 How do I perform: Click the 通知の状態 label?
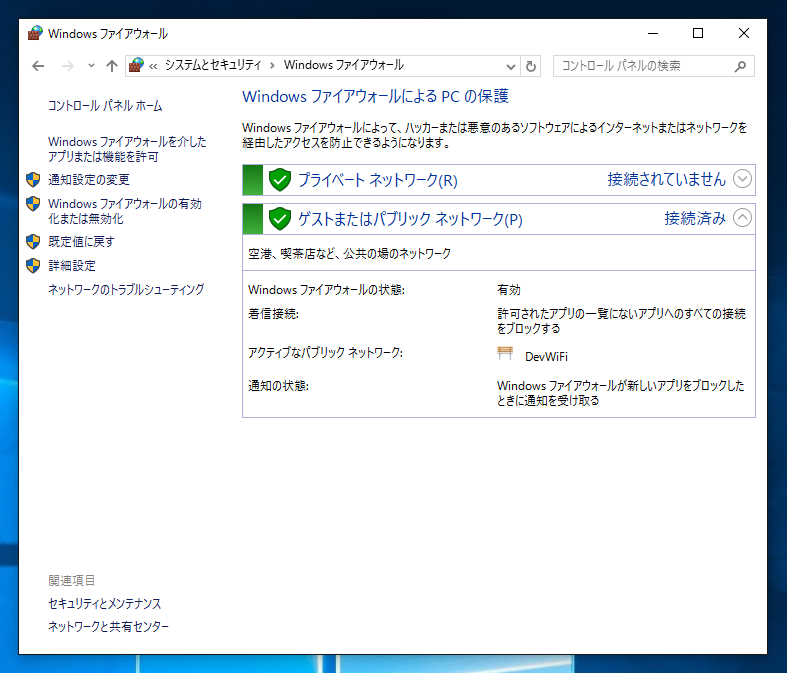279,386
